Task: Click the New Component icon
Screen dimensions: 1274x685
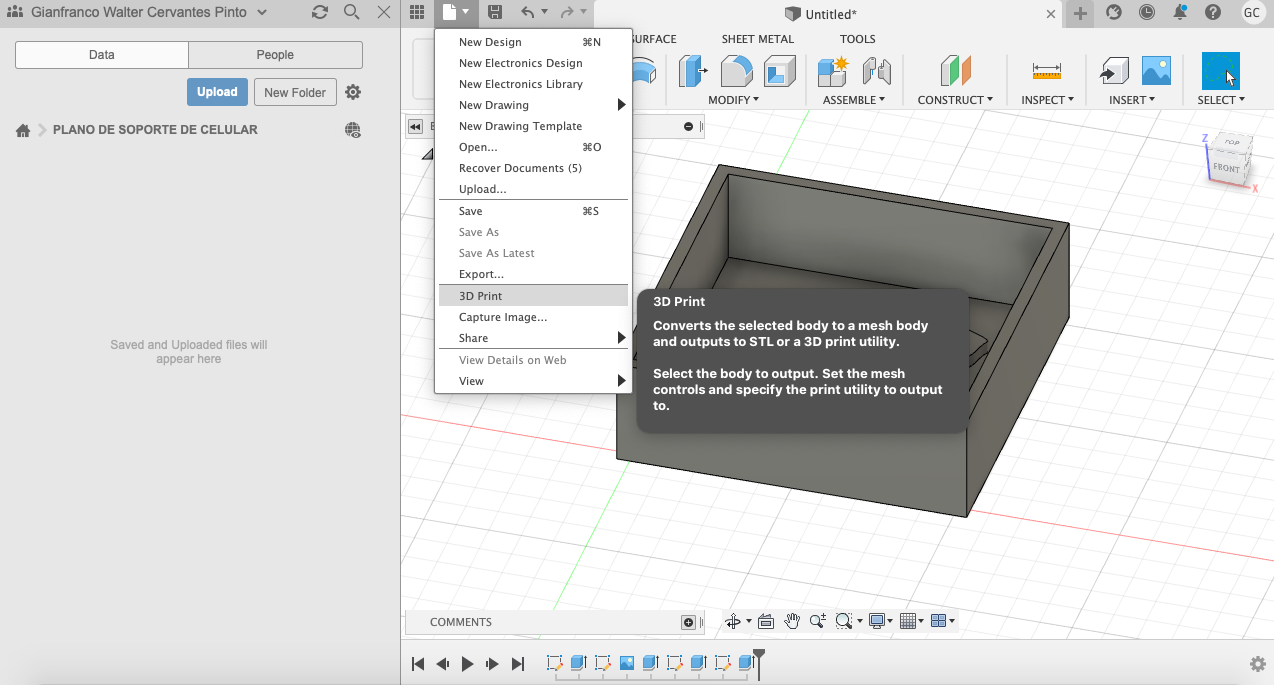Action: [832, 71]
